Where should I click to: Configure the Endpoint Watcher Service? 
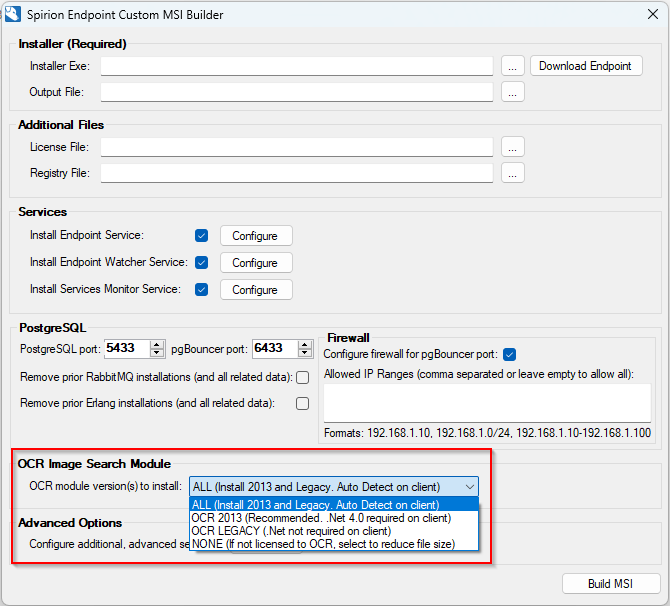coord(256,263)
